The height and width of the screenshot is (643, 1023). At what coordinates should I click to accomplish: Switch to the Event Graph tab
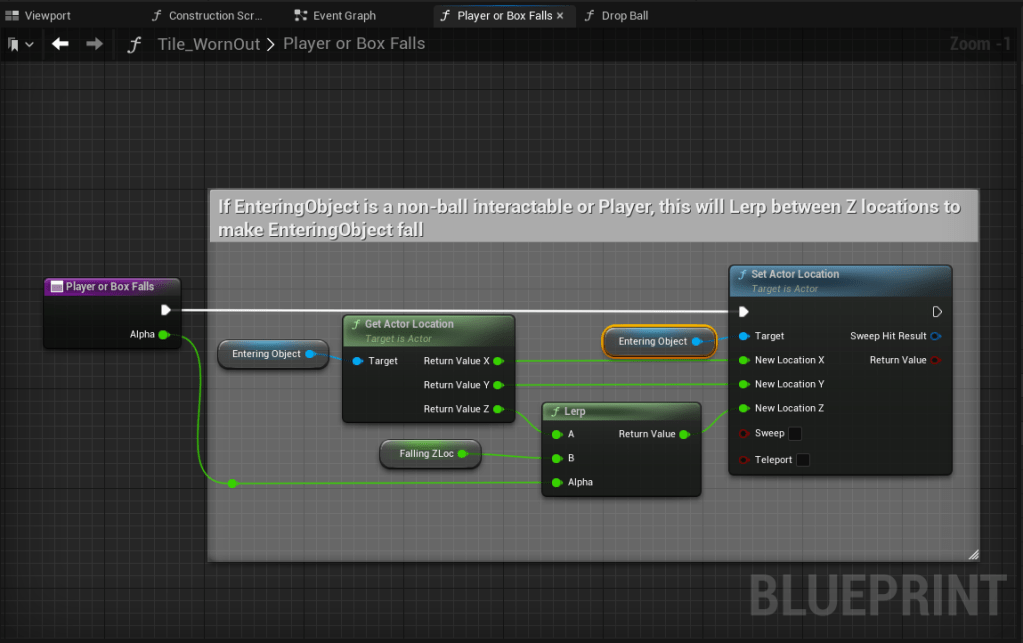coord(336,16)
